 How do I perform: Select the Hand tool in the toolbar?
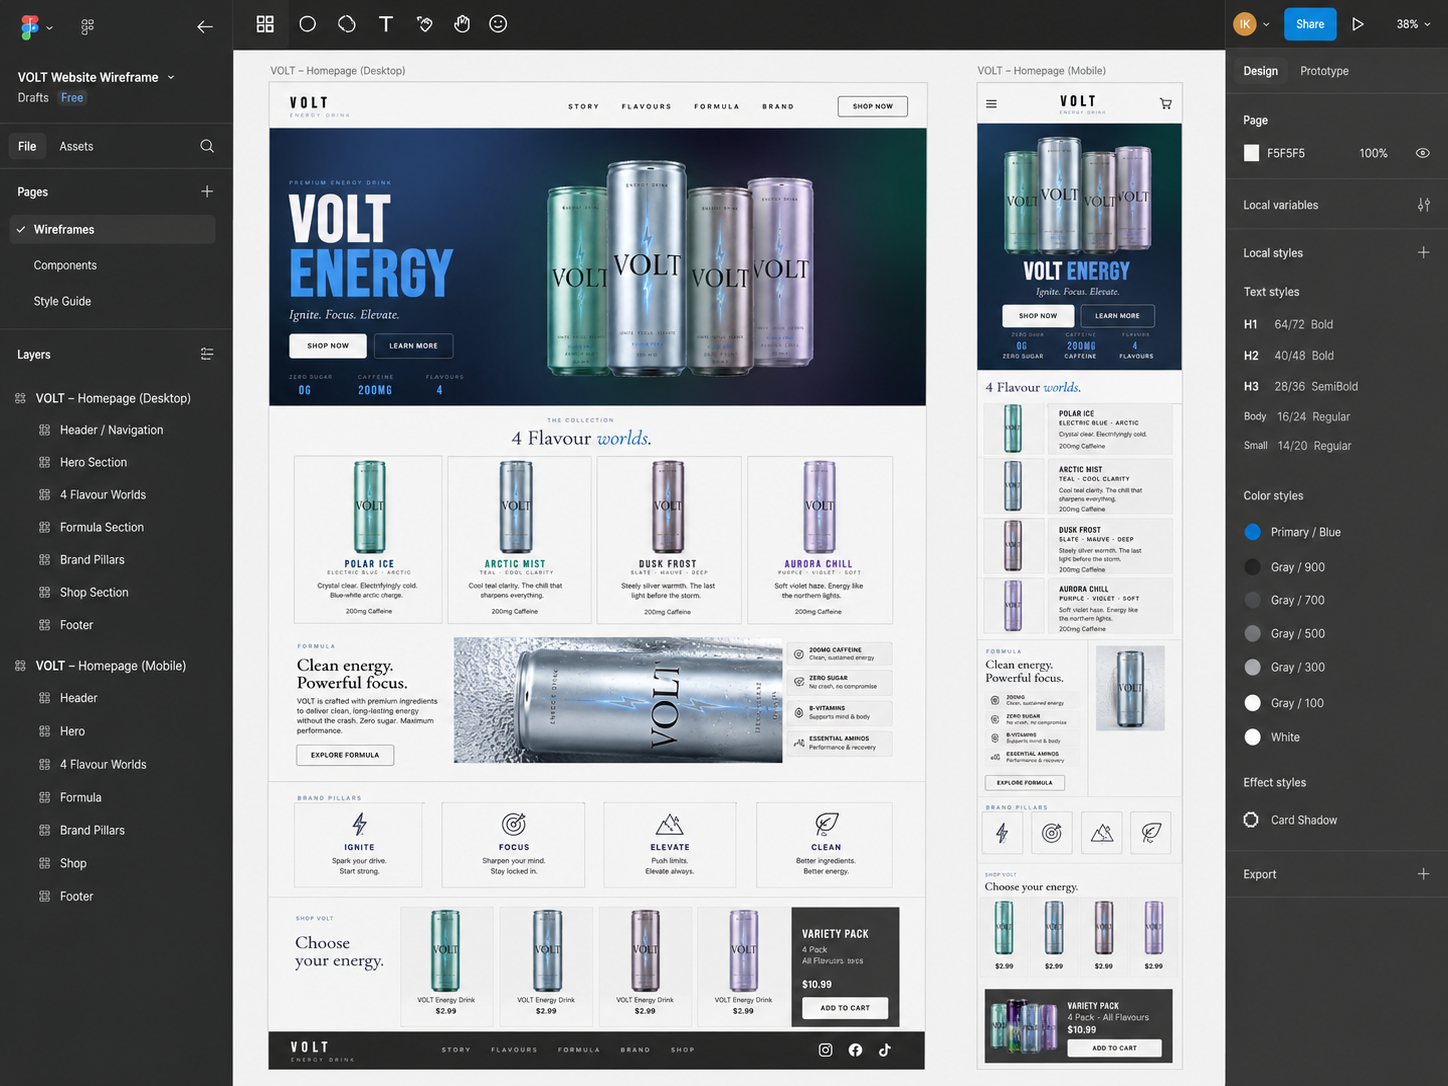point(462,24)
